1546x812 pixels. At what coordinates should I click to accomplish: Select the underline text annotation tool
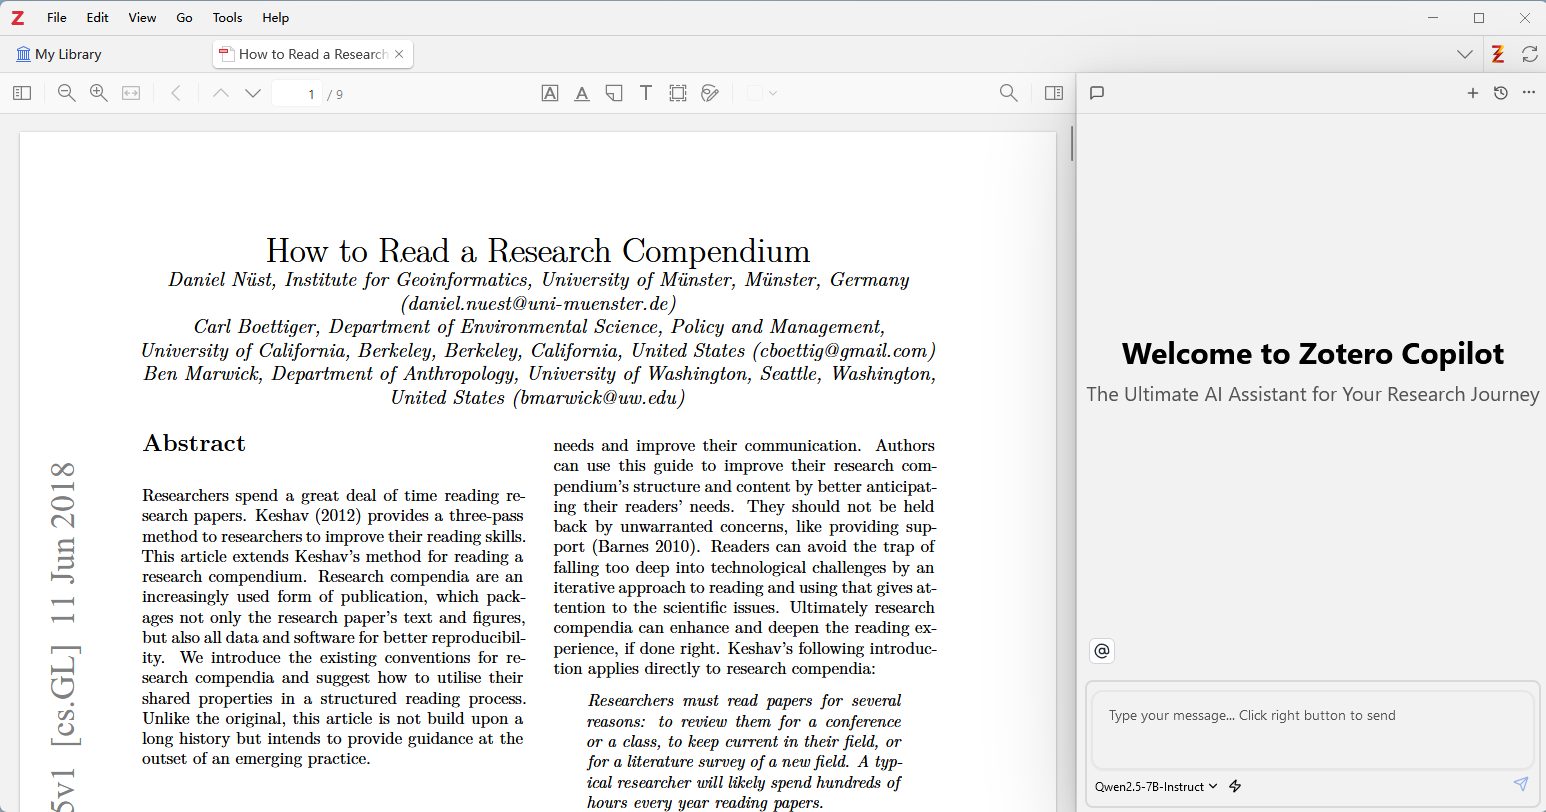click(582, 93)
